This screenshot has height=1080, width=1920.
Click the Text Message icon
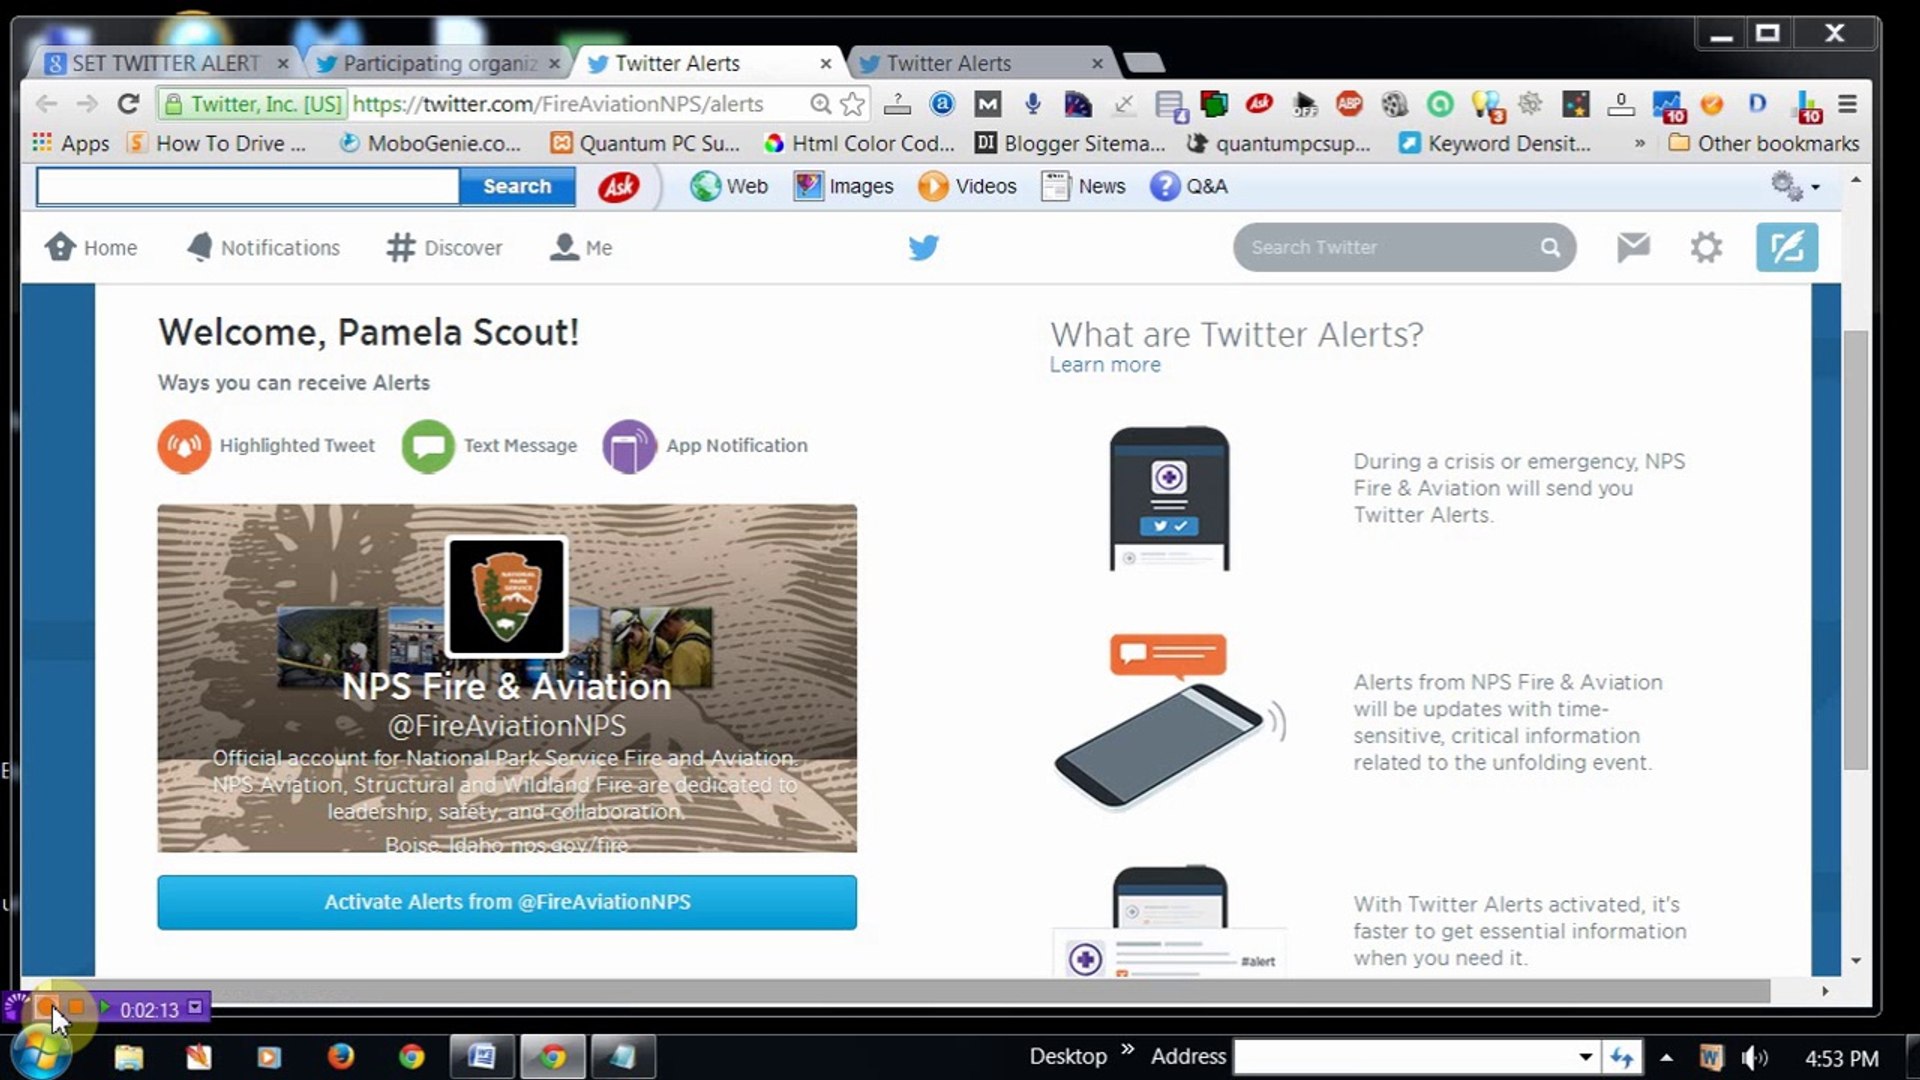click(428, 446)
